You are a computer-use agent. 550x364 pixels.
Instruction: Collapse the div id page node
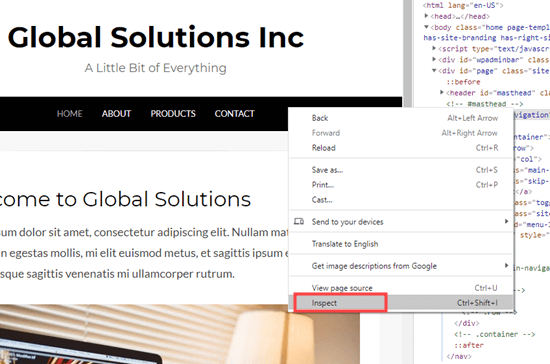tap(434, 70)
